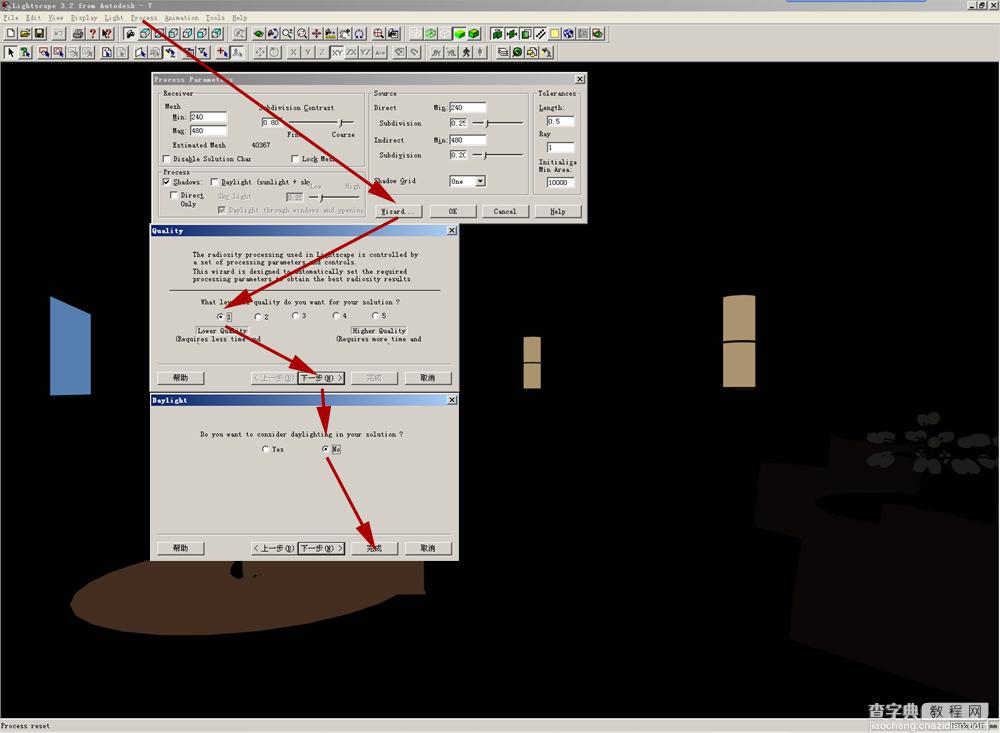Click the walking figure icon

pos(466,52)
